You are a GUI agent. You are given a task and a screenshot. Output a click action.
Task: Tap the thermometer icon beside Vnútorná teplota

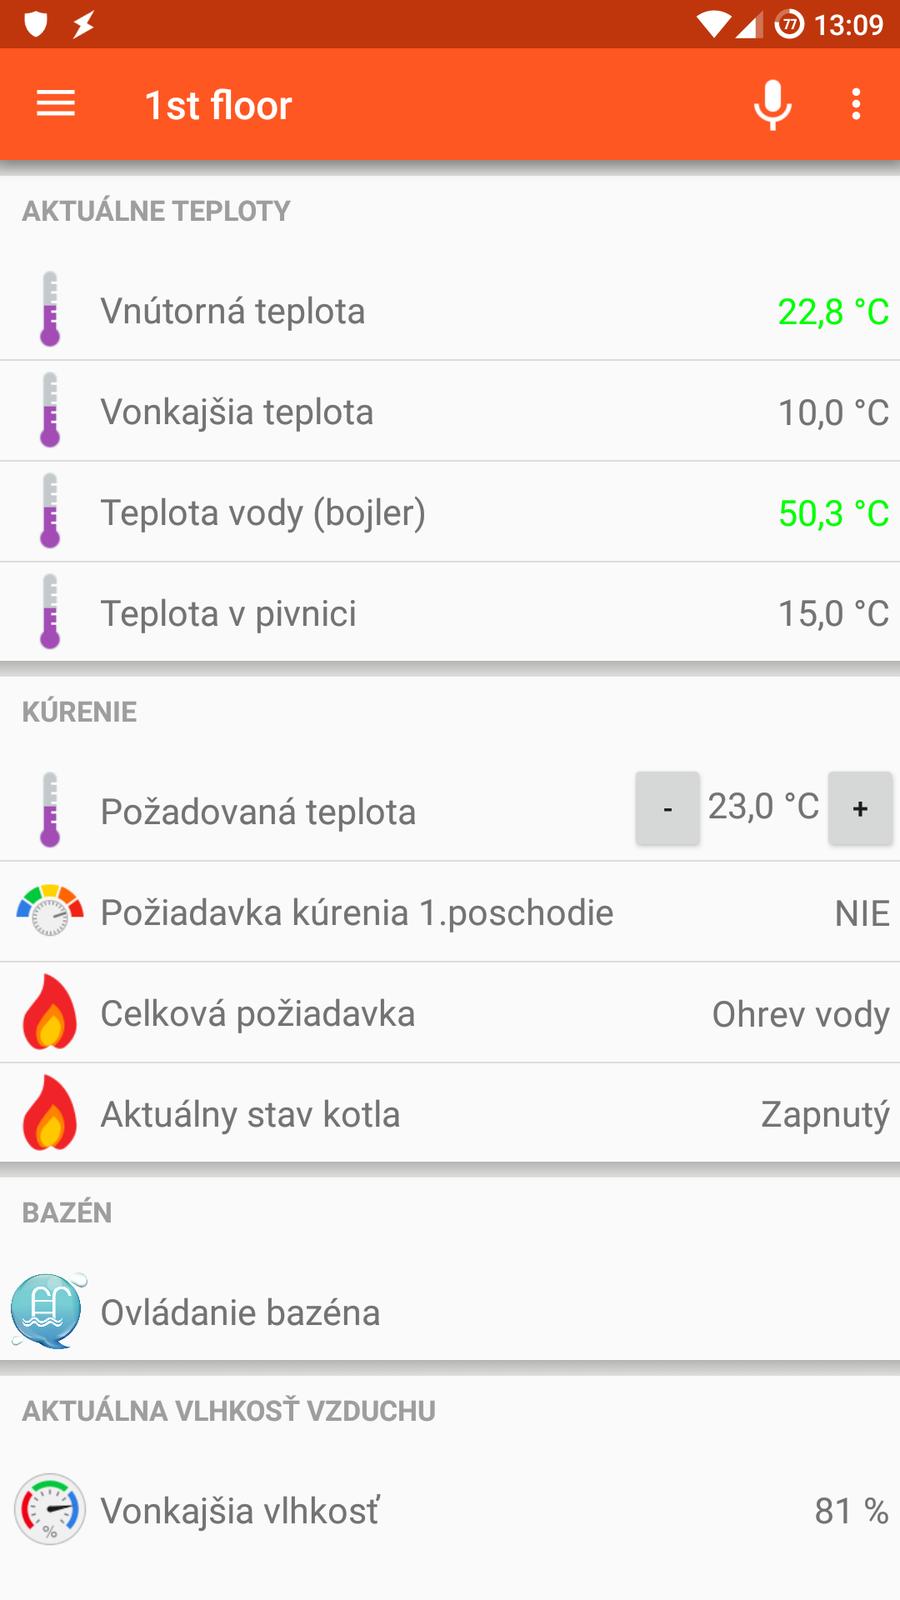click(x=50, y=310)
